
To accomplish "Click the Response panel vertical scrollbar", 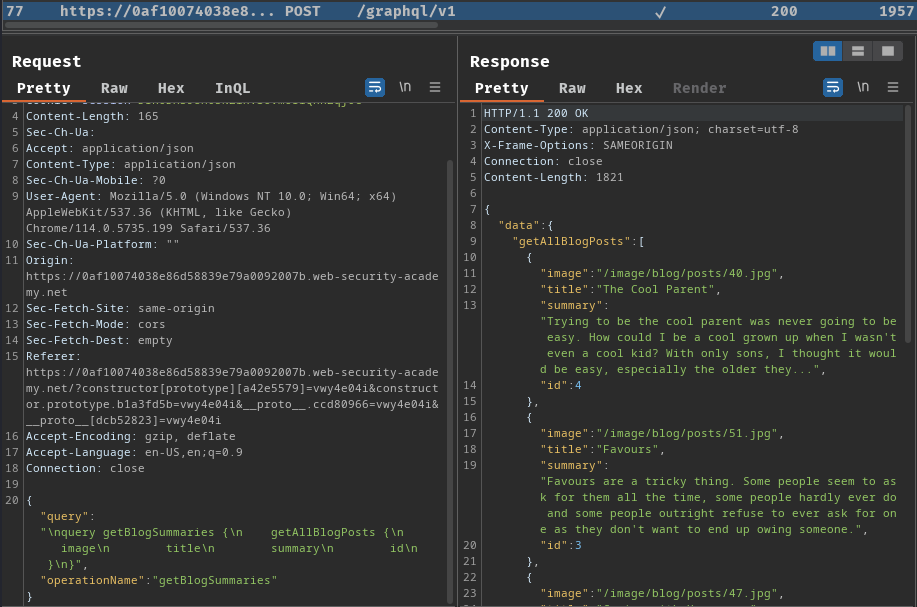I will 908,223.
